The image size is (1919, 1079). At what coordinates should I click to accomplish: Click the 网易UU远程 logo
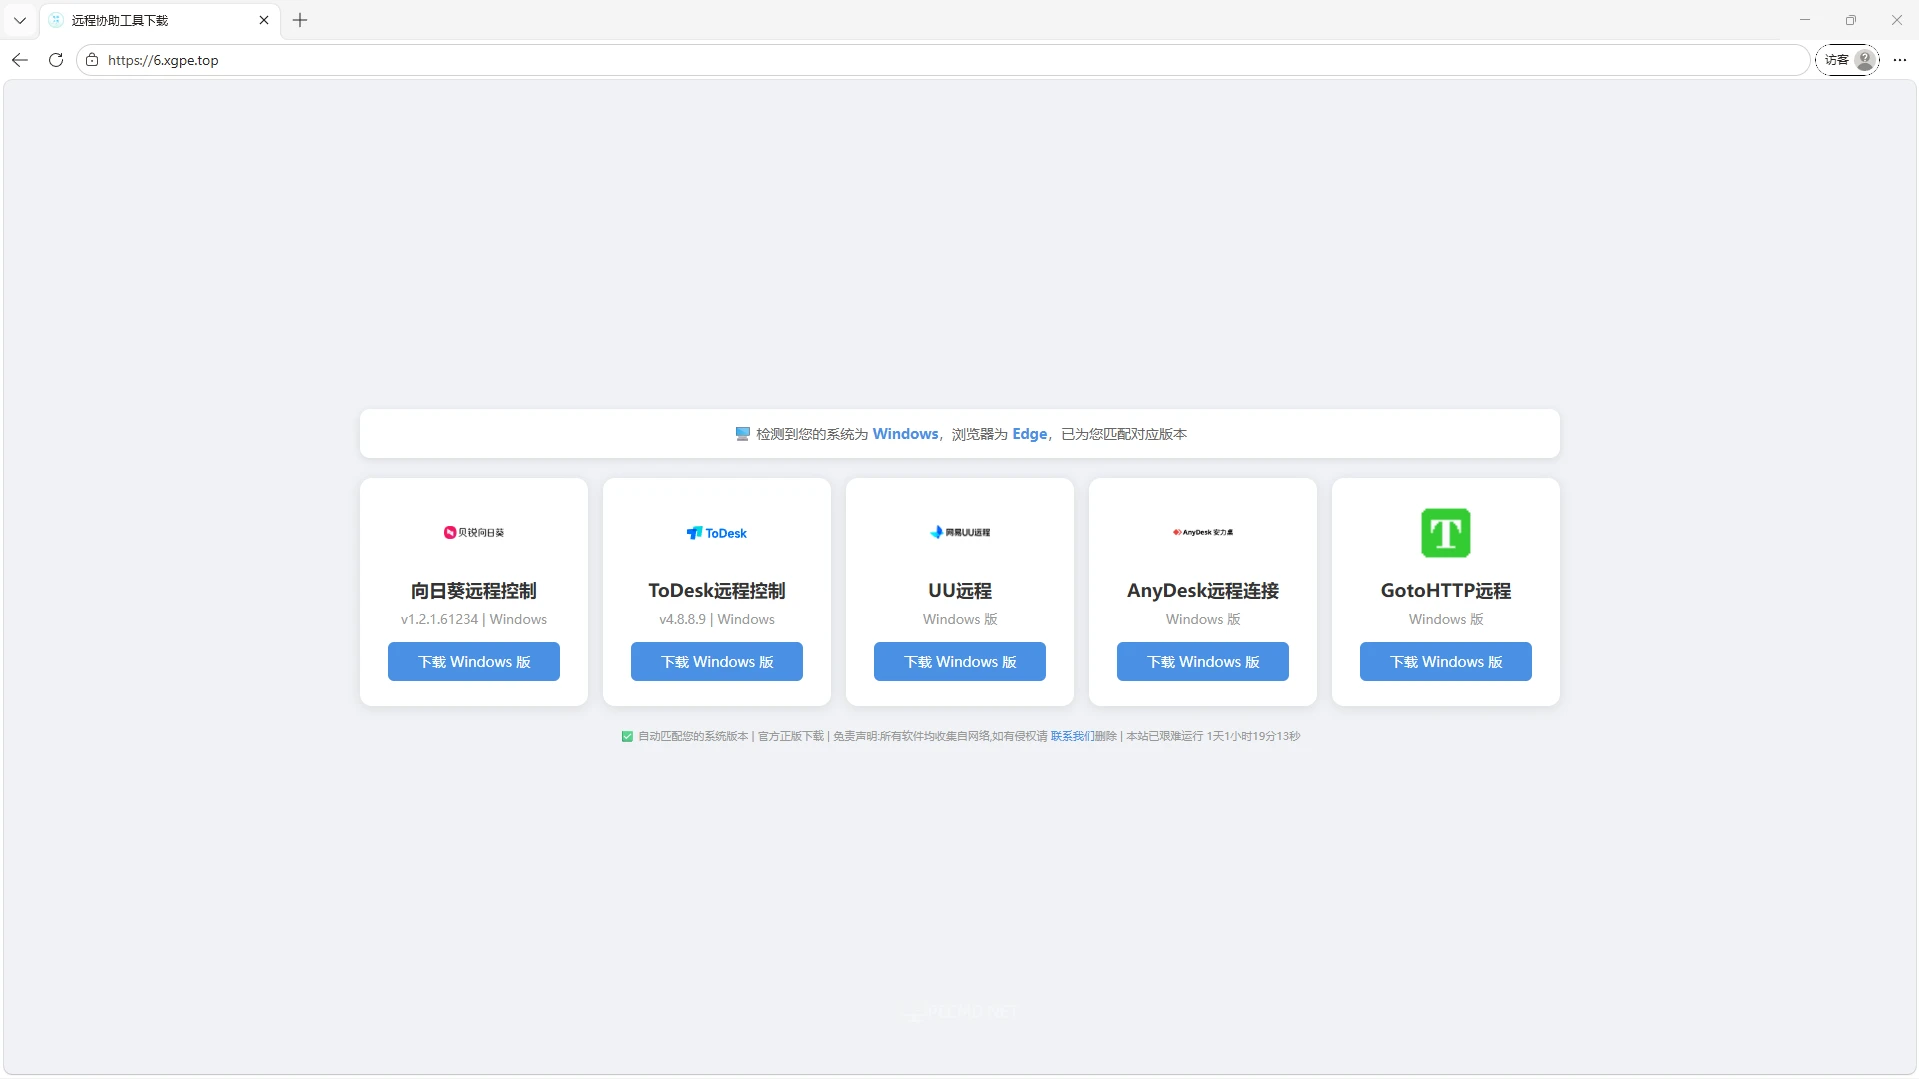960,532
